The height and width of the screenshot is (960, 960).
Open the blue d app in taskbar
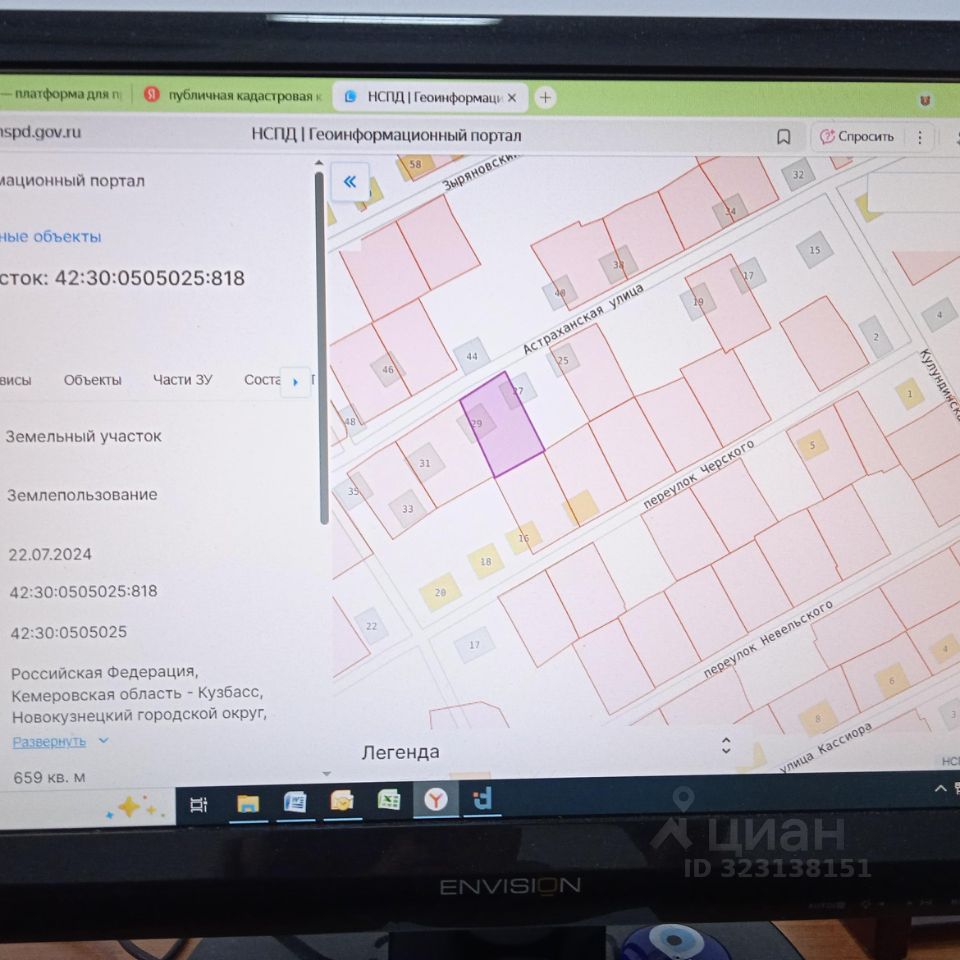click(x=482, y=799)
